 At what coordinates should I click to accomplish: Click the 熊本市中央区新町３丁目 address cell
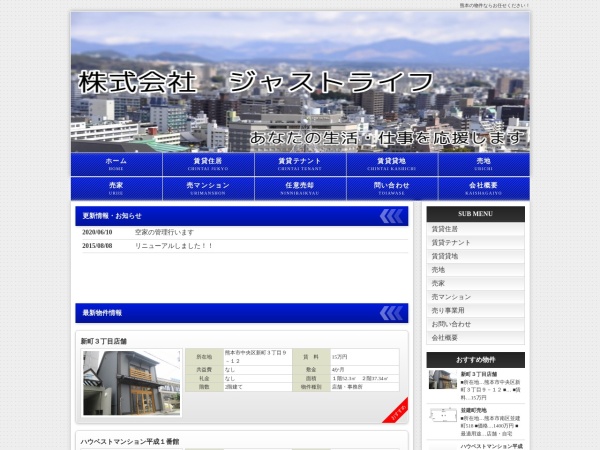pos(258,357)
